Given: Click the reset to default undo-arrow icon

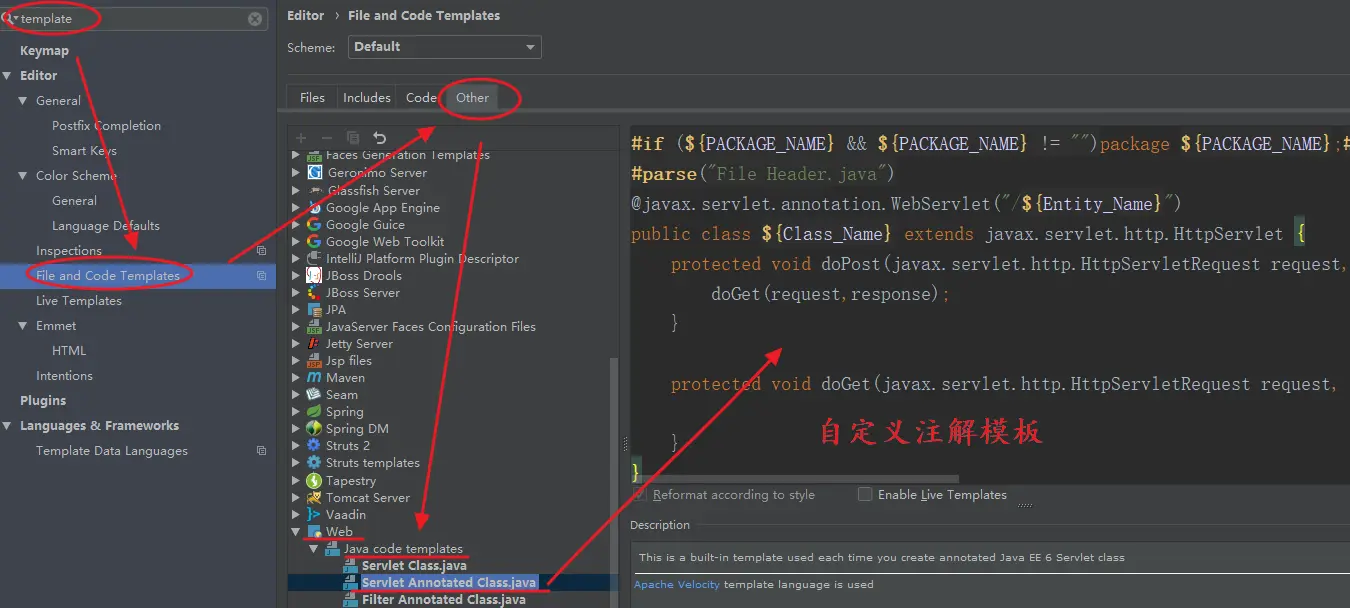Looking at the screenshot, I should pos(379,138).
